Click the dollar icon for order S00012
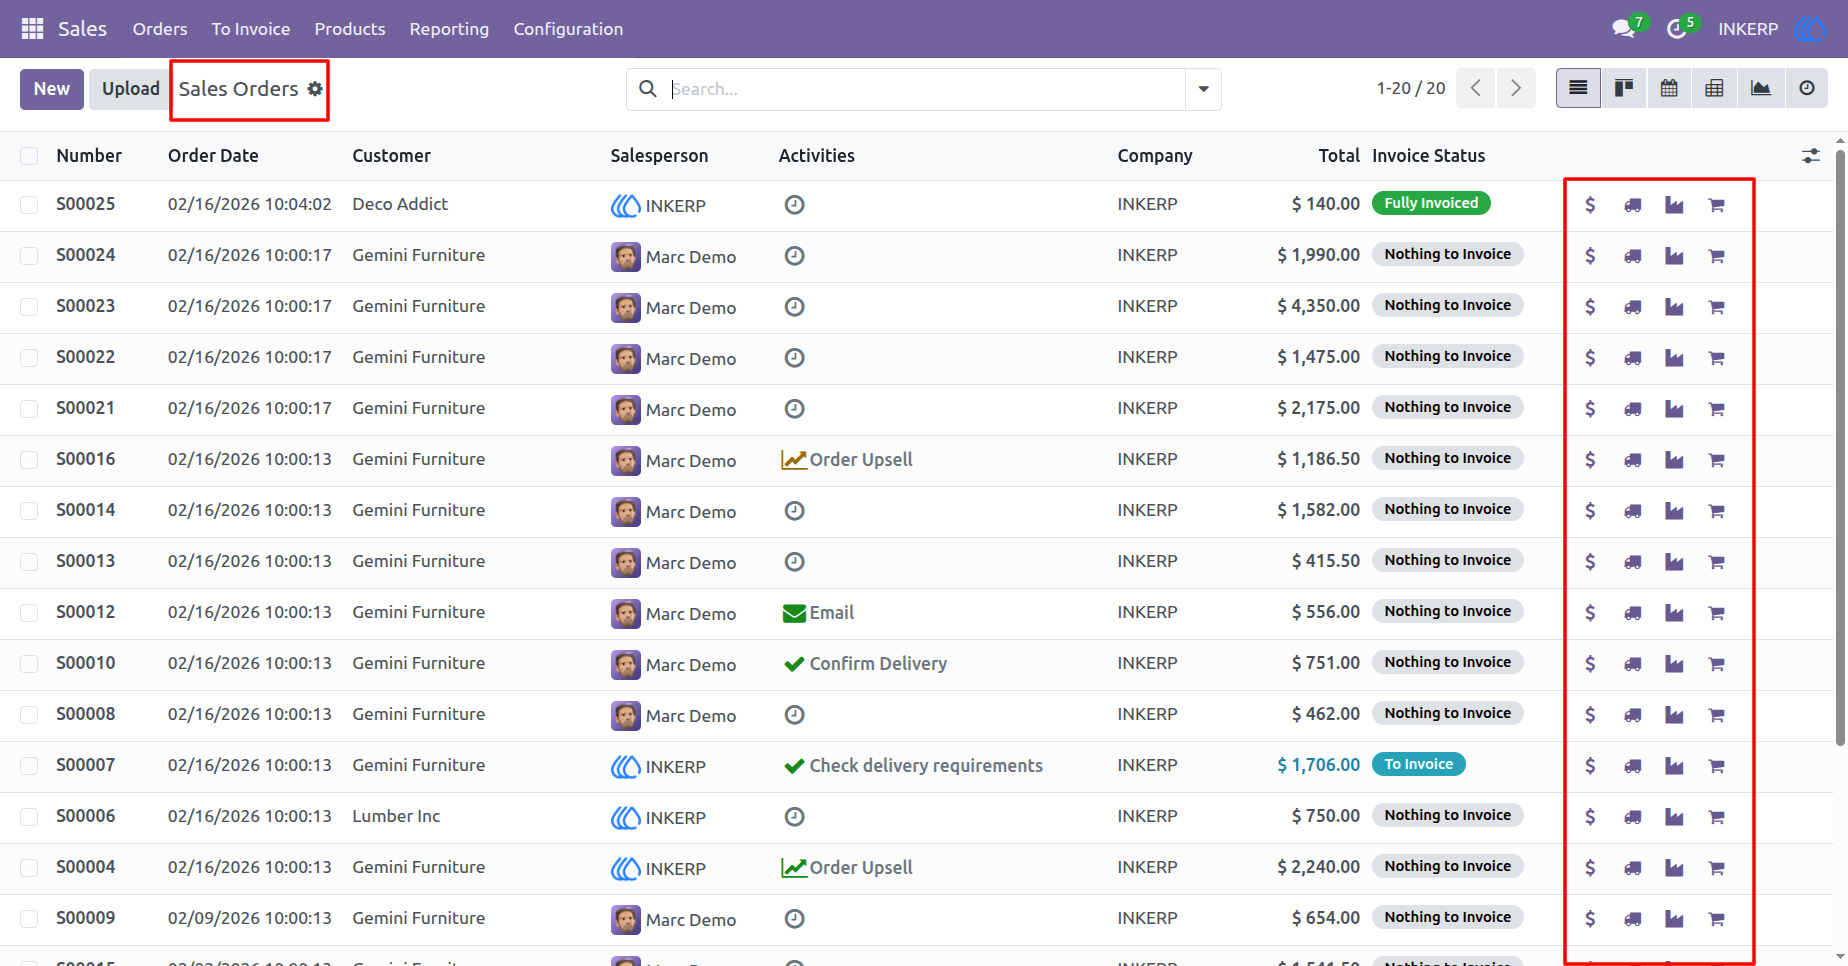The height and width of the screenshot is (966, 1848). (1590, 613)
